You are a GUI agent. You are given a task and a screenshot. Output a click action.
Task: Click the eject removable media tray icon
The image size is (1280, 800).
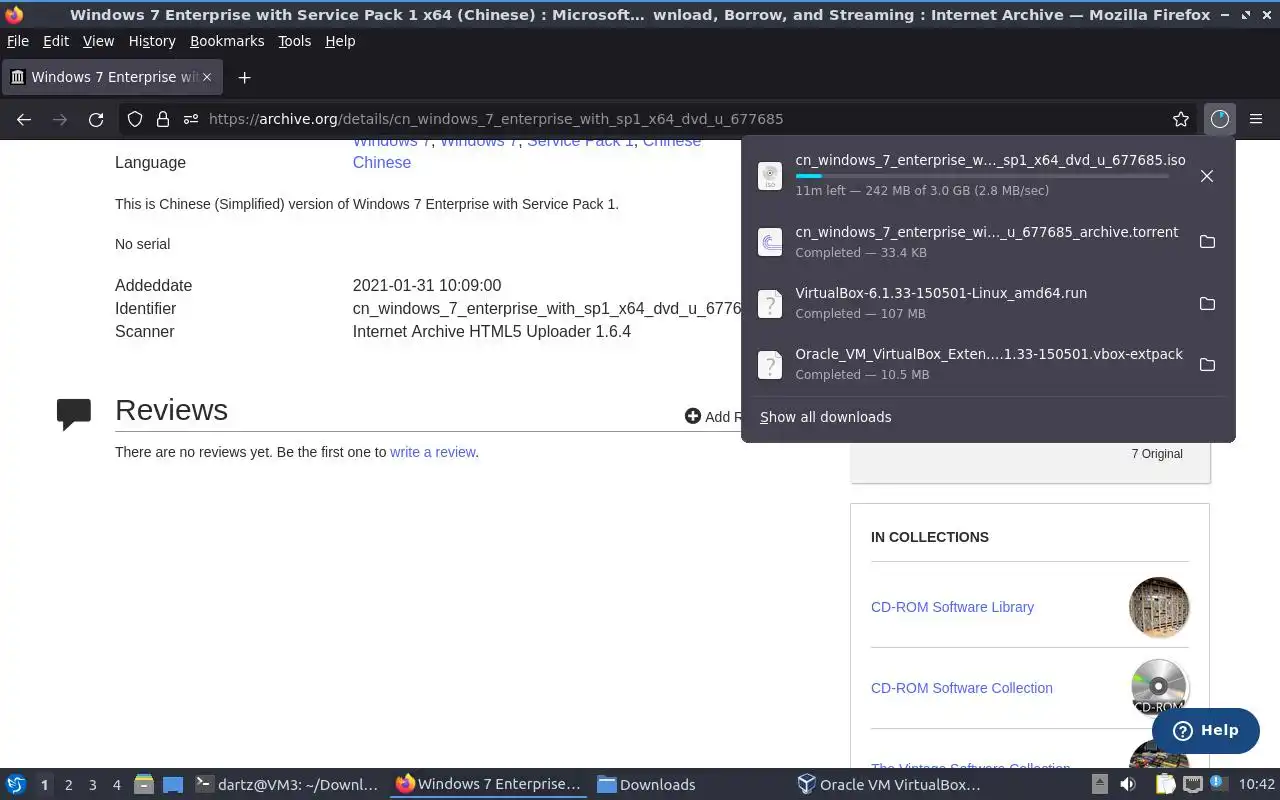coord(1099,785)
